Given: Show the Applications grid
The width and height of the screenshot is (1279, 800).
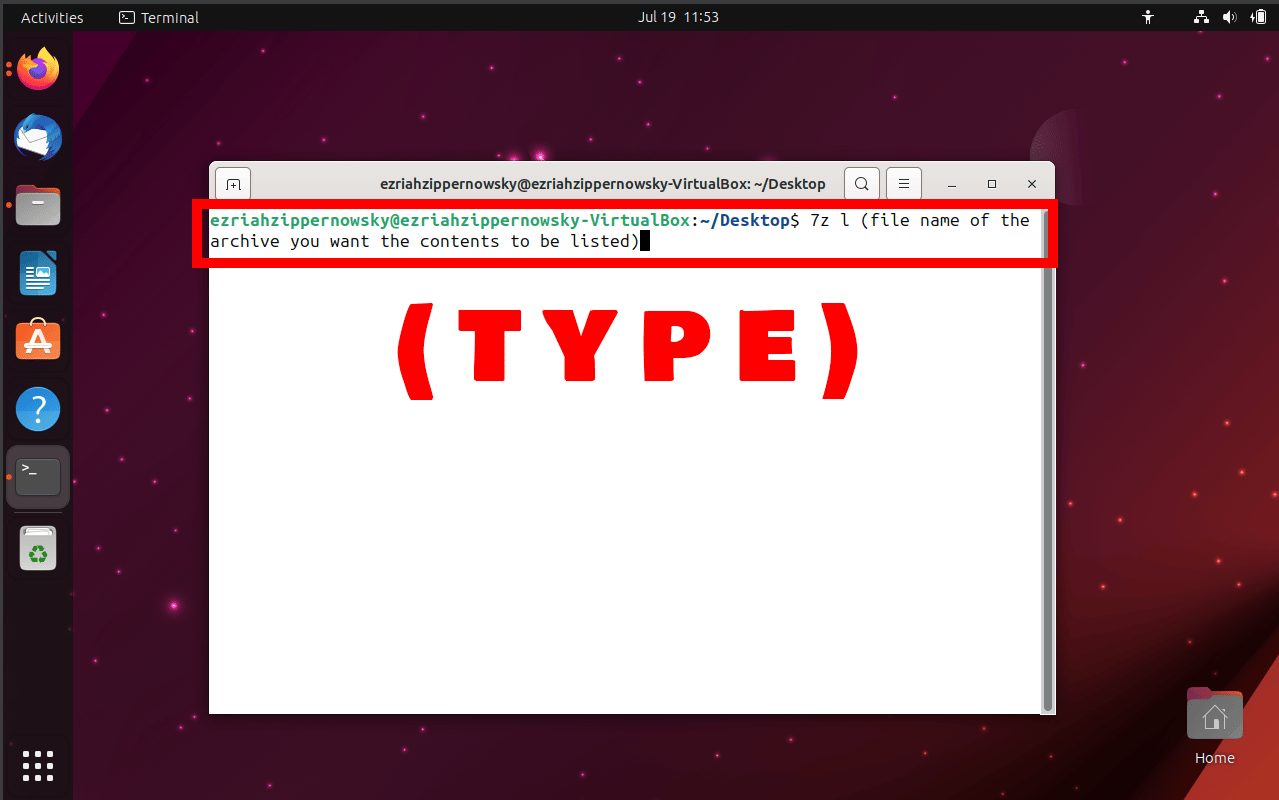Looking at the screenshot, I should [x=37, y=766].
